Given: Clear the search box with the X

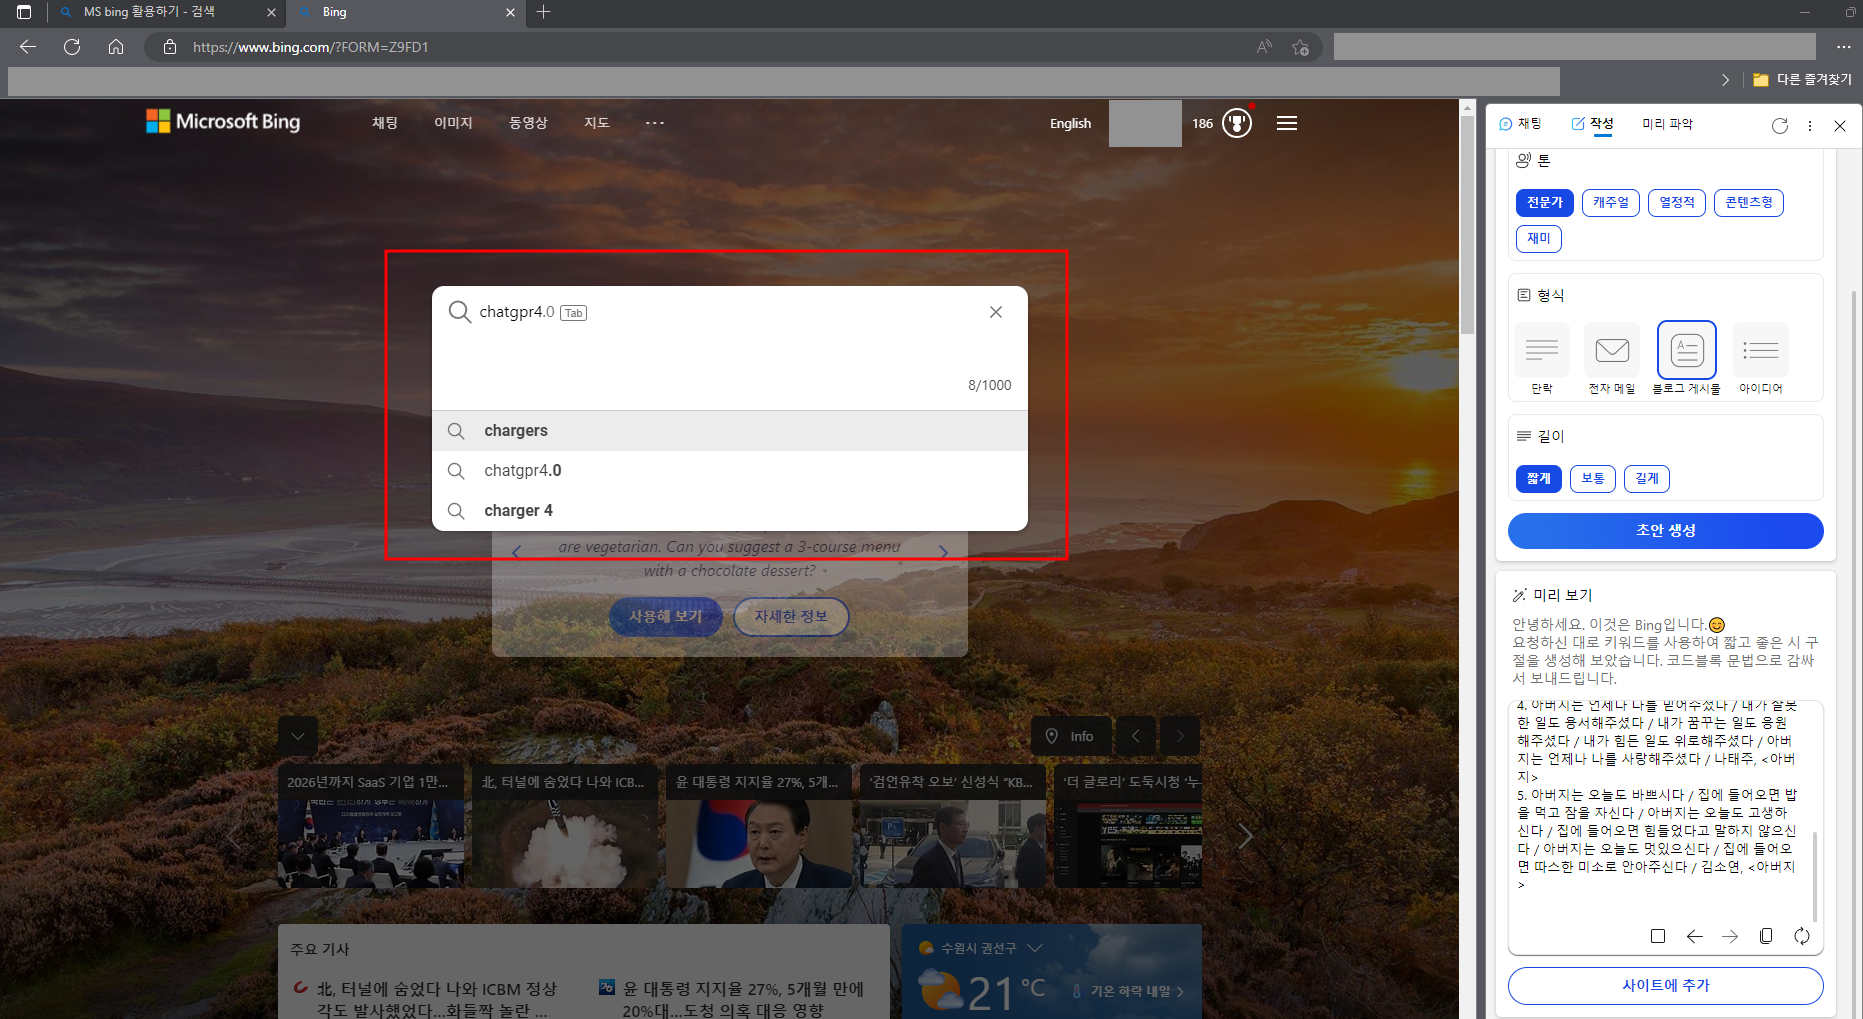Looking at the screenshot, I should (x=996, y=312).
